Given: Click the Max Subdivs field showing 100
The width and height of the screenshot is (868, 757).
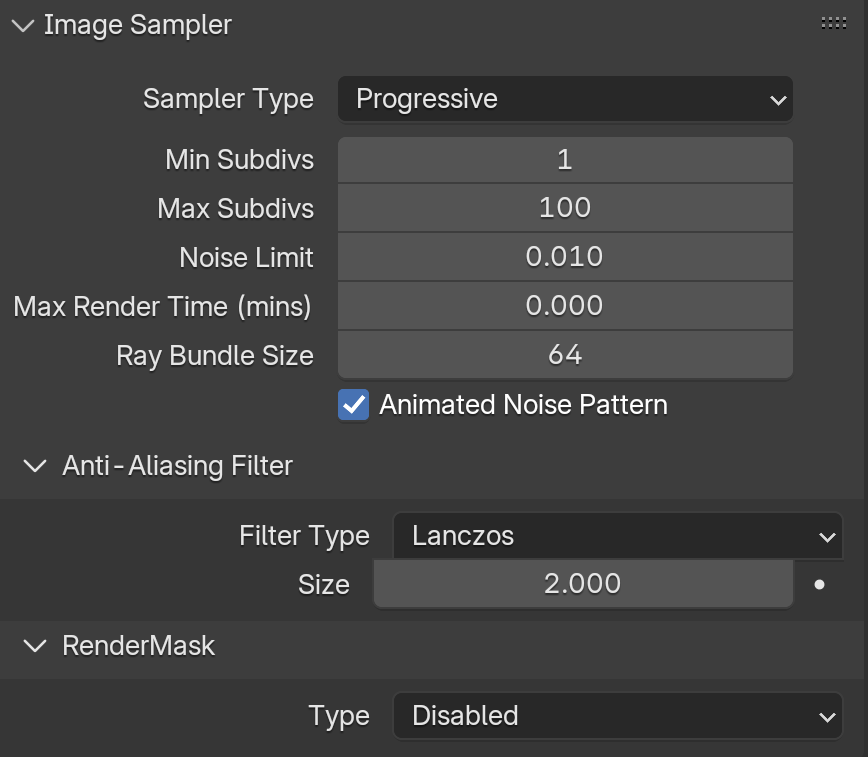Looking at the screenshot, I should [565, 208].
